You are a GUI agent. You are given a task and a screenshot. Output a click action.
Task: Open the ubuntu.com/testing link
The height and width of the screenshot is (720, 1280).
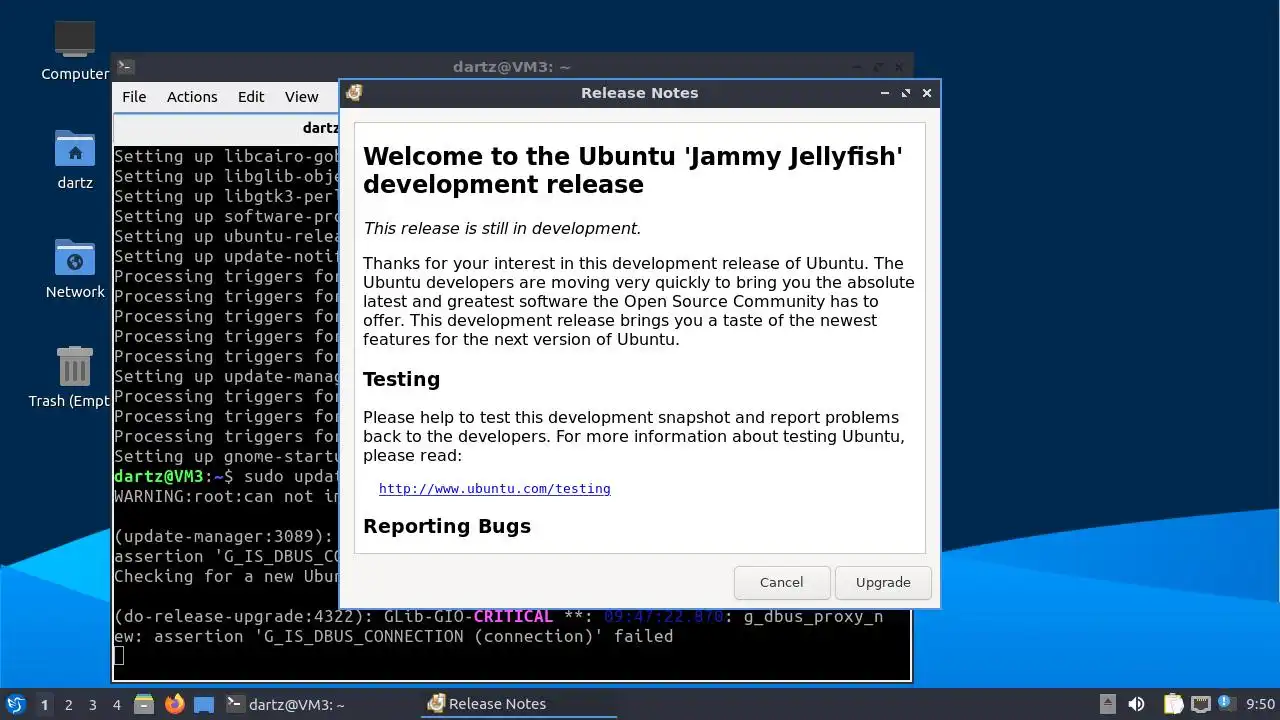coord(494,488)
